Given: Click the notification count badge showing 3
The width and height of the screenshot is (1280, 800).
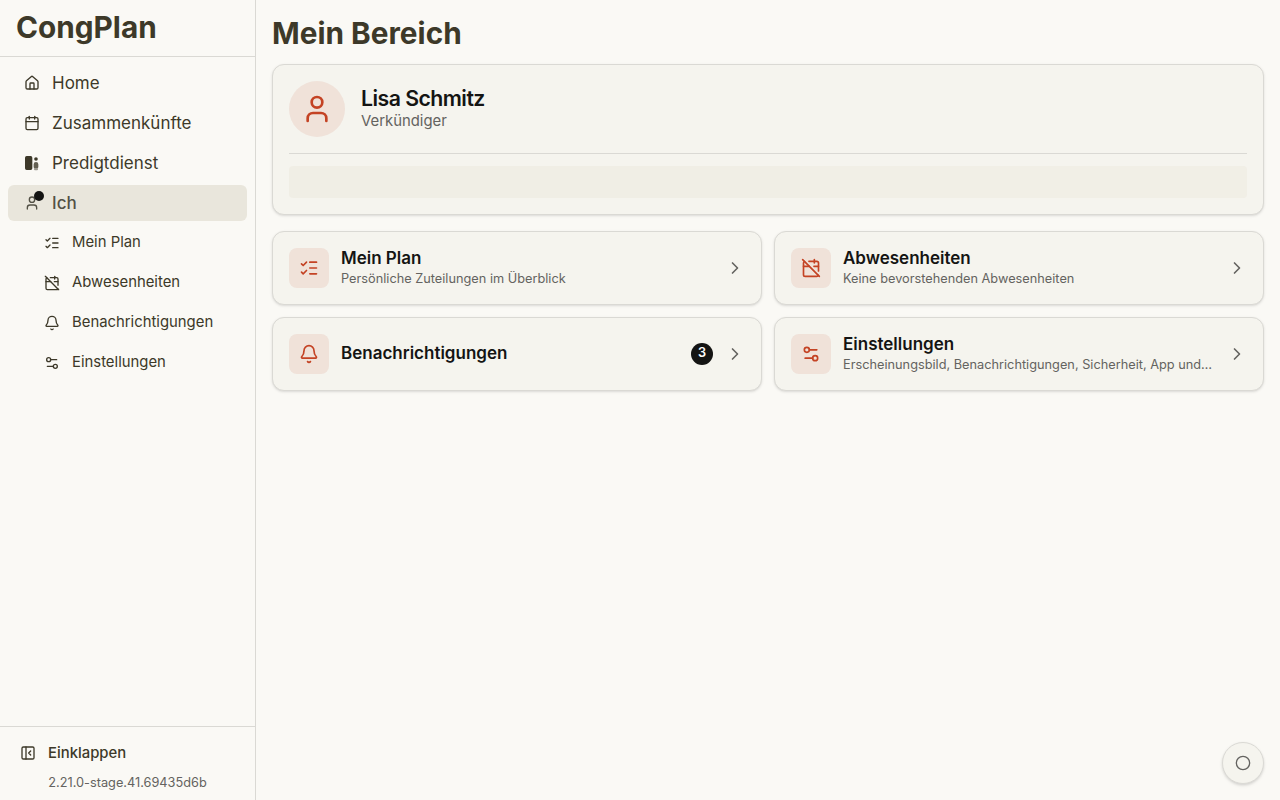Looking at the screenshot, I should pos(702,353).
